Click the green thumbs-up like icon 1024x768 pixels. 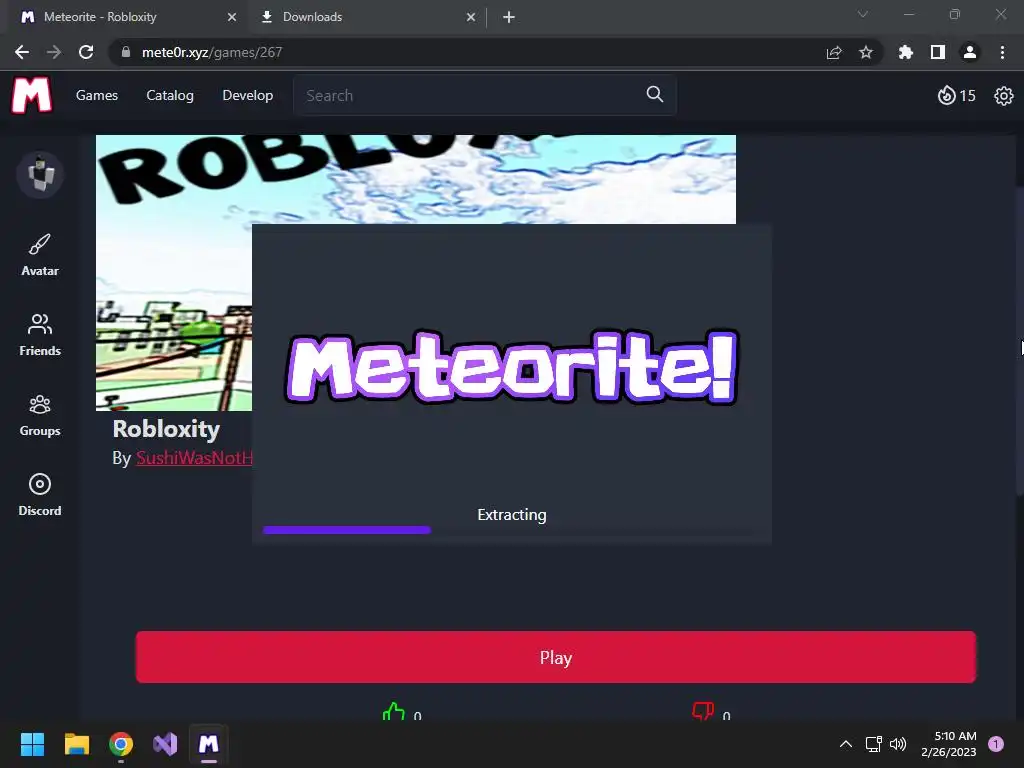coord(394,712)
